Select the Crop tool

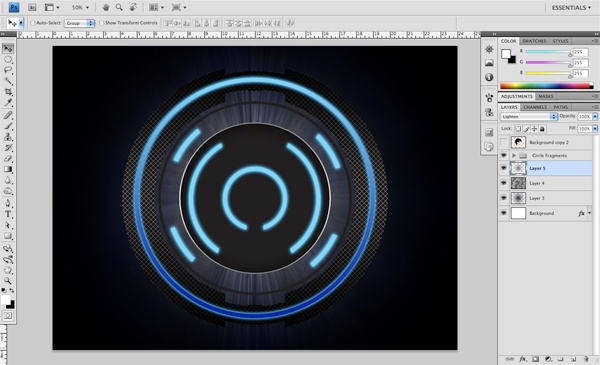tap(8, 91)
